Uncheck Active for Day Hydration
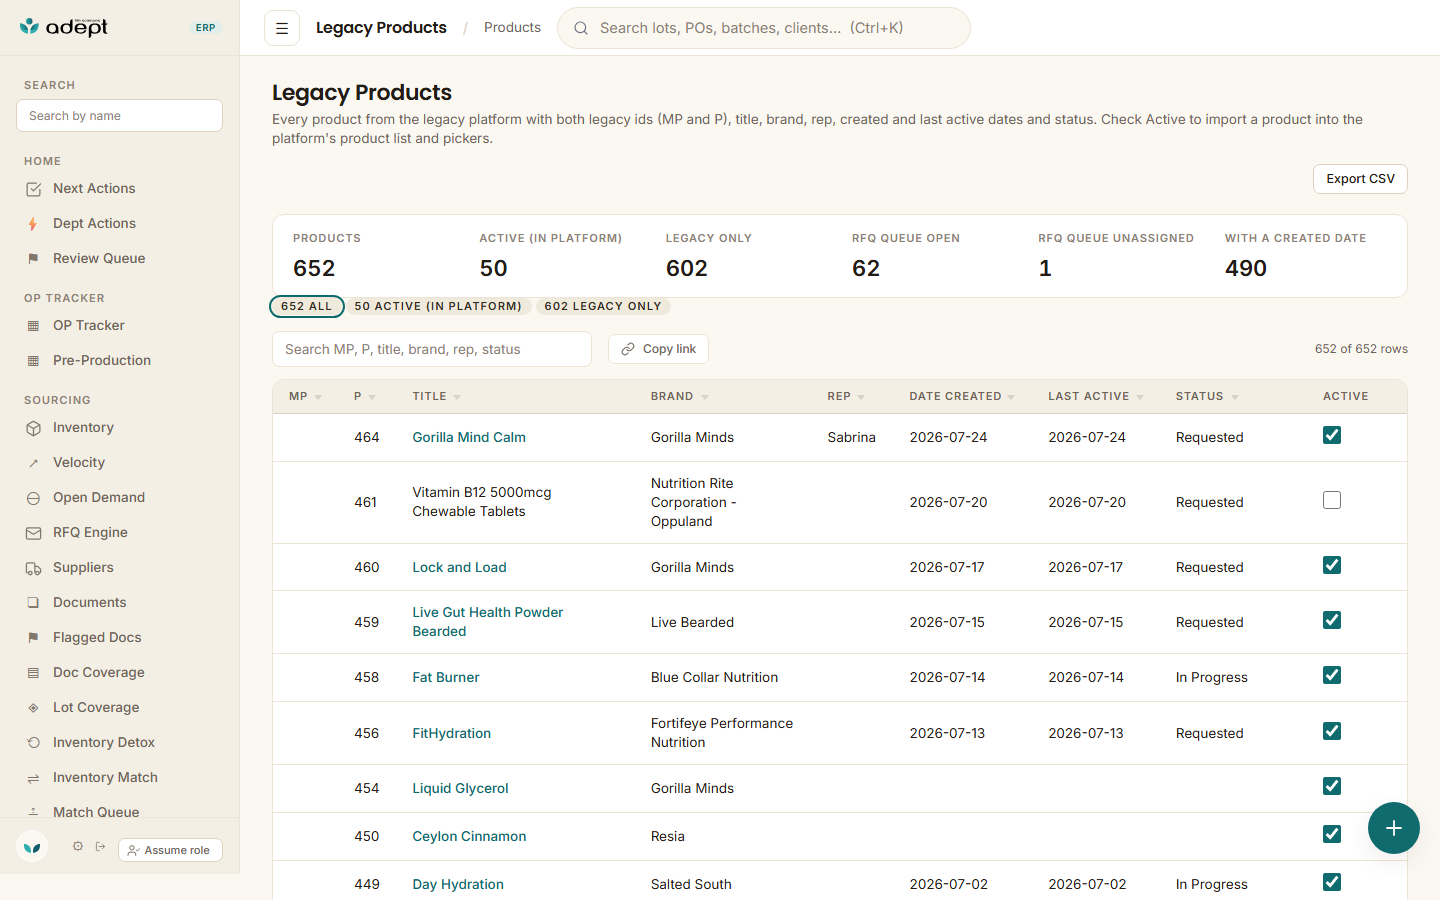This screenshot has width=1440, height=900. coord(1332,882)
